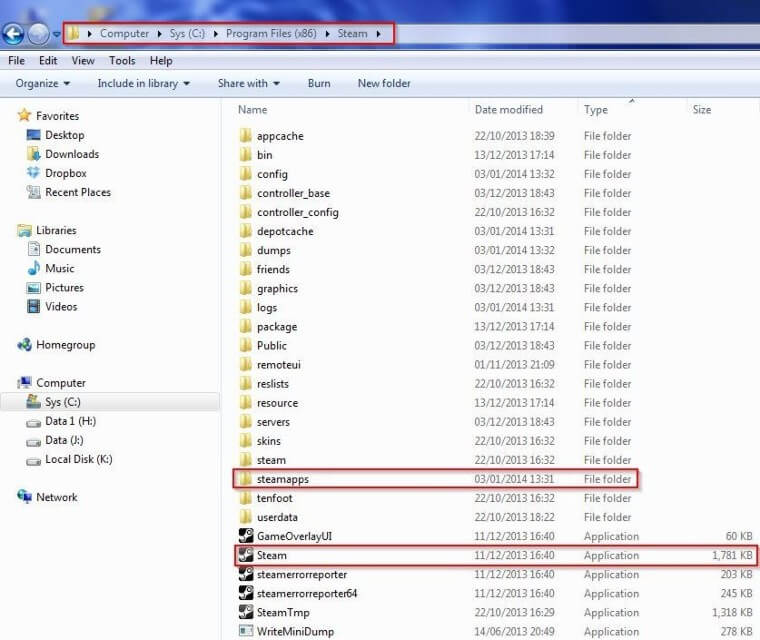Click the Computer icon in sidebar
The height and width of the screenshot is (640, 760).
24,383
